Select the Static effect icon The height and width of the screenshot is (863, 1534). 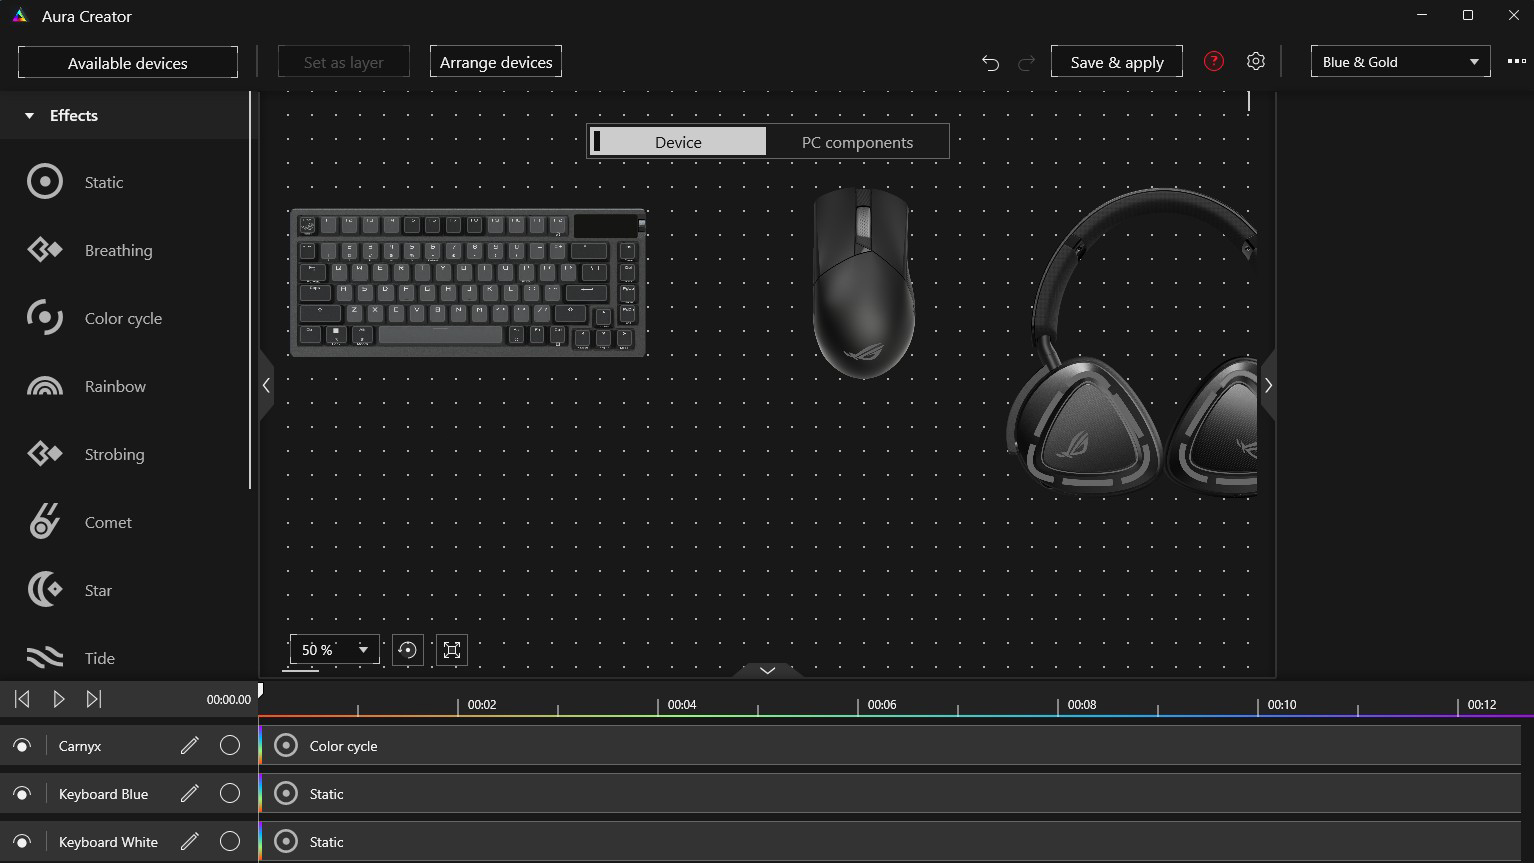click(45, 182)
